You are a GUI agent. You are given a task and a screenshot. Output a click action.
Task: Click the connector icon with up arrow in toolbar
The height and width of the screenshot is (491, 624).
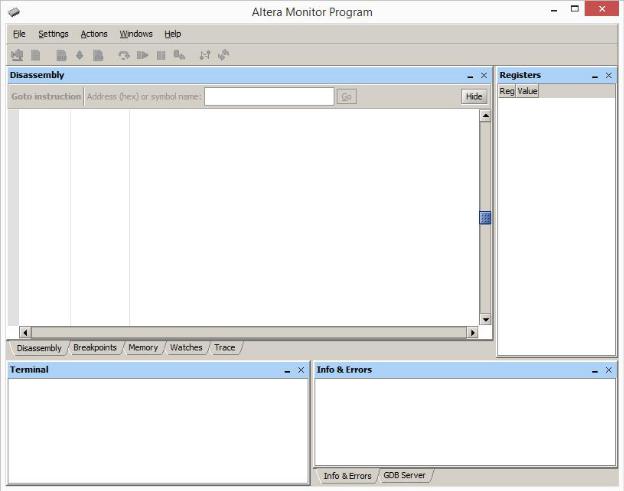205,55
